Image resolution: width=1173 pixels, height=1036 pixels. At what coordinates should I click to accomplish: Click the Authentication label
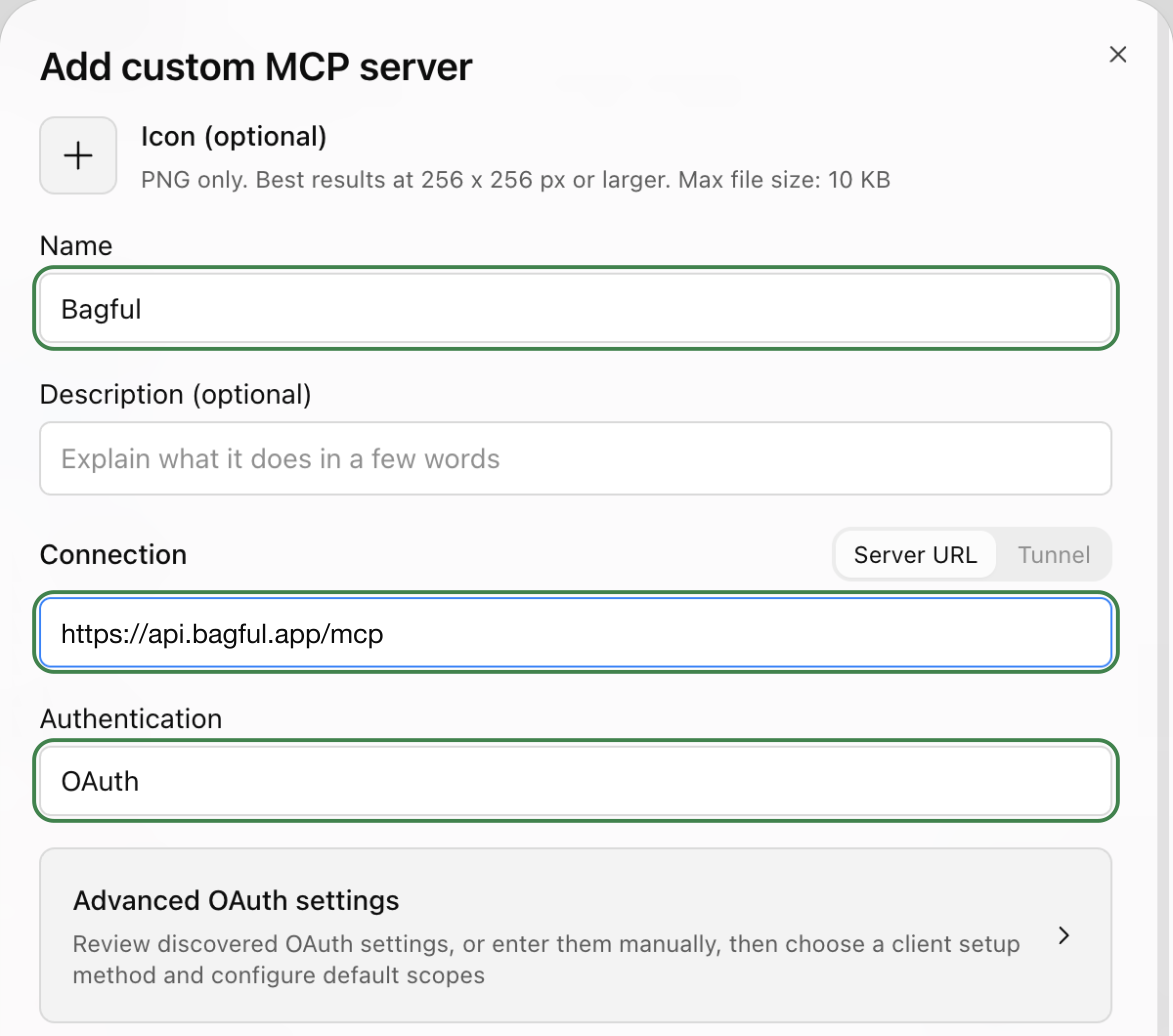[x=131, y=719]
